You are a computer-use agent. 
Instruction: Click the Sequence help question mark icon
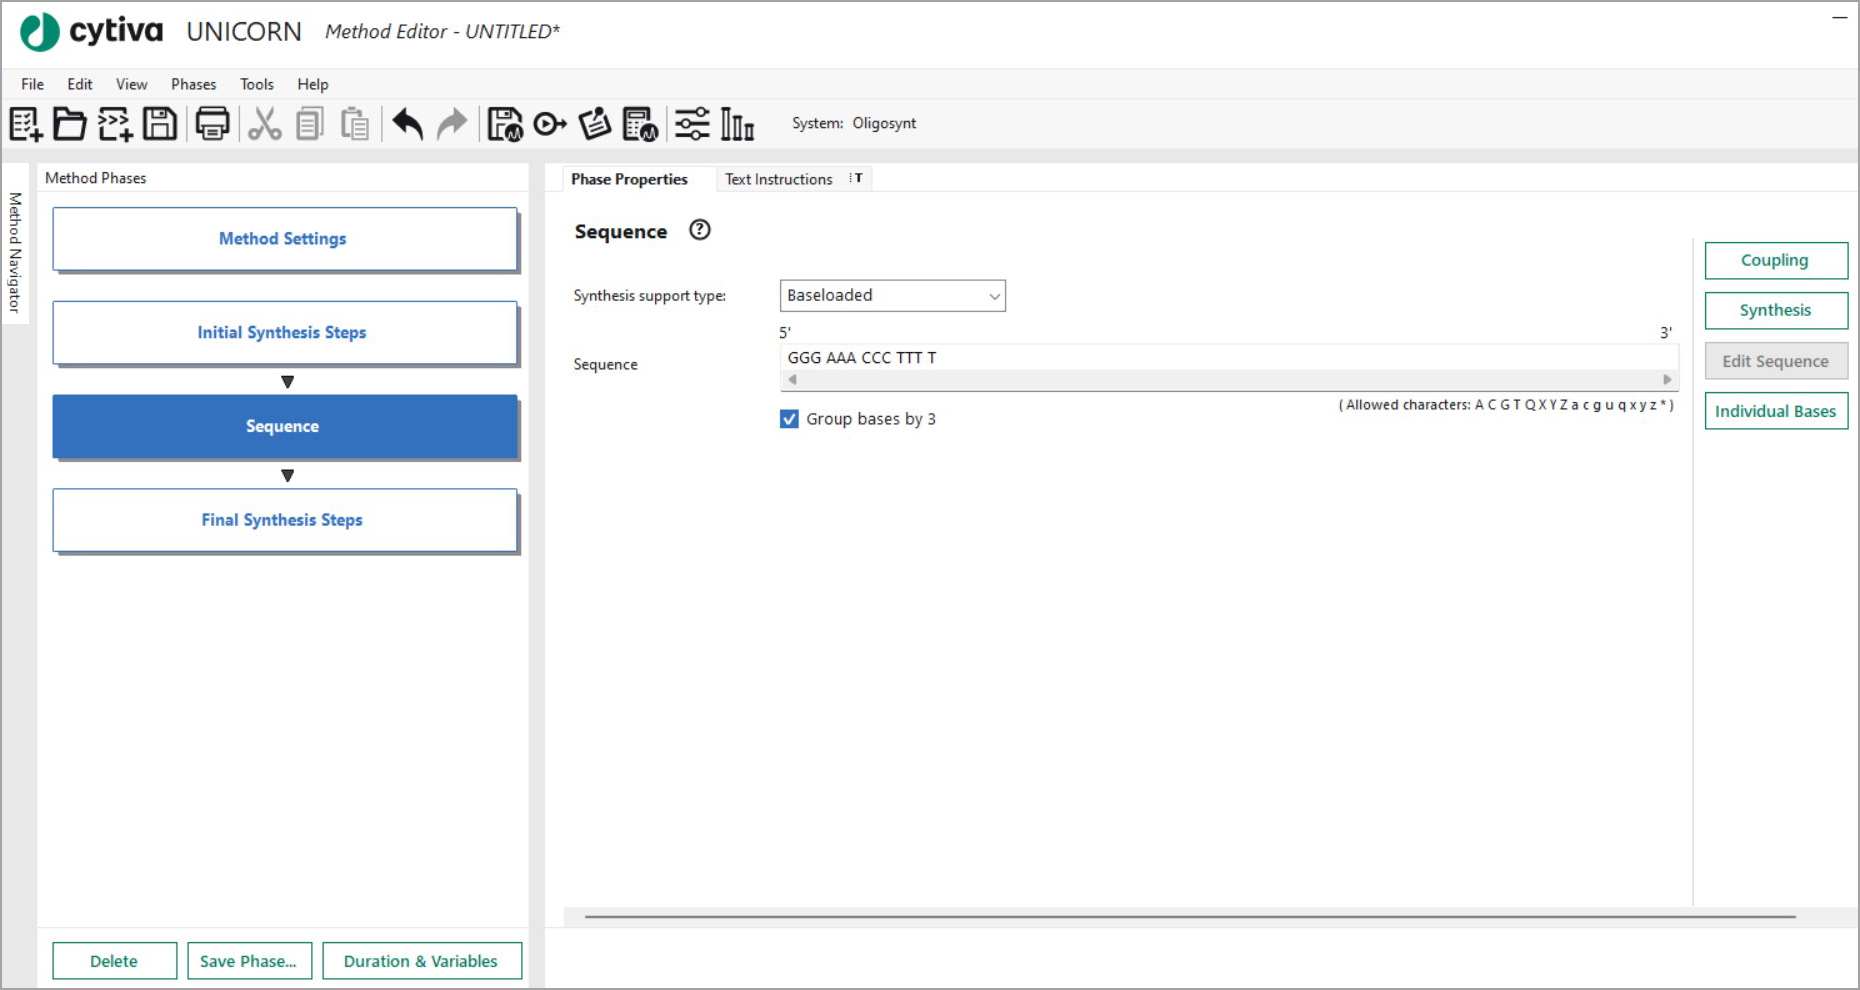coord(700,230)
